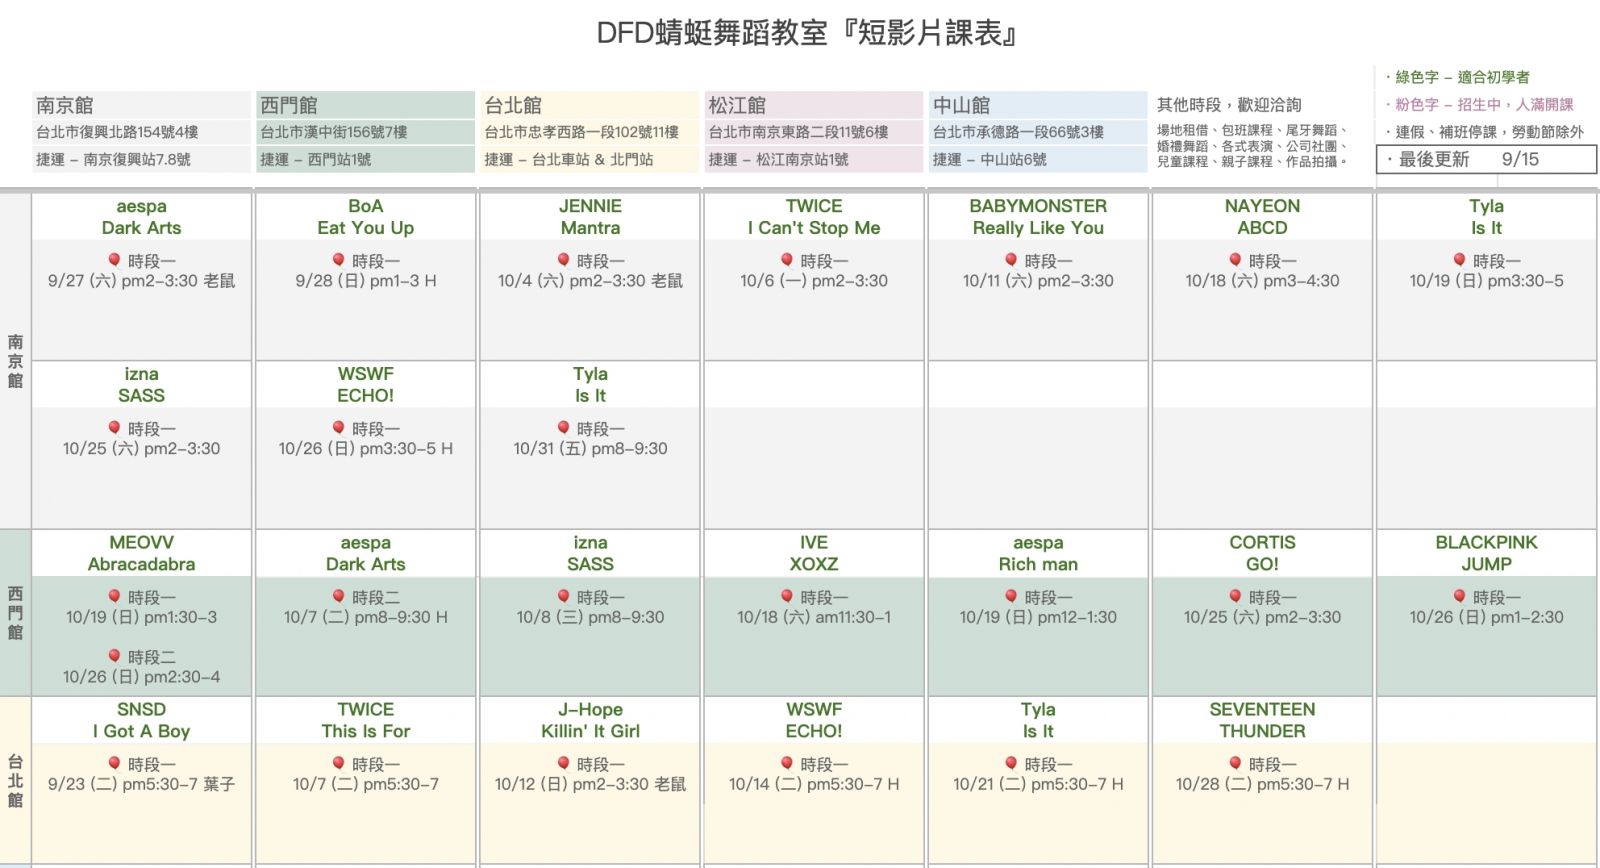Click balloon icon in WSWF ECHO! 10/14 cell
The image size is (1600, 868).
point(787,764)
